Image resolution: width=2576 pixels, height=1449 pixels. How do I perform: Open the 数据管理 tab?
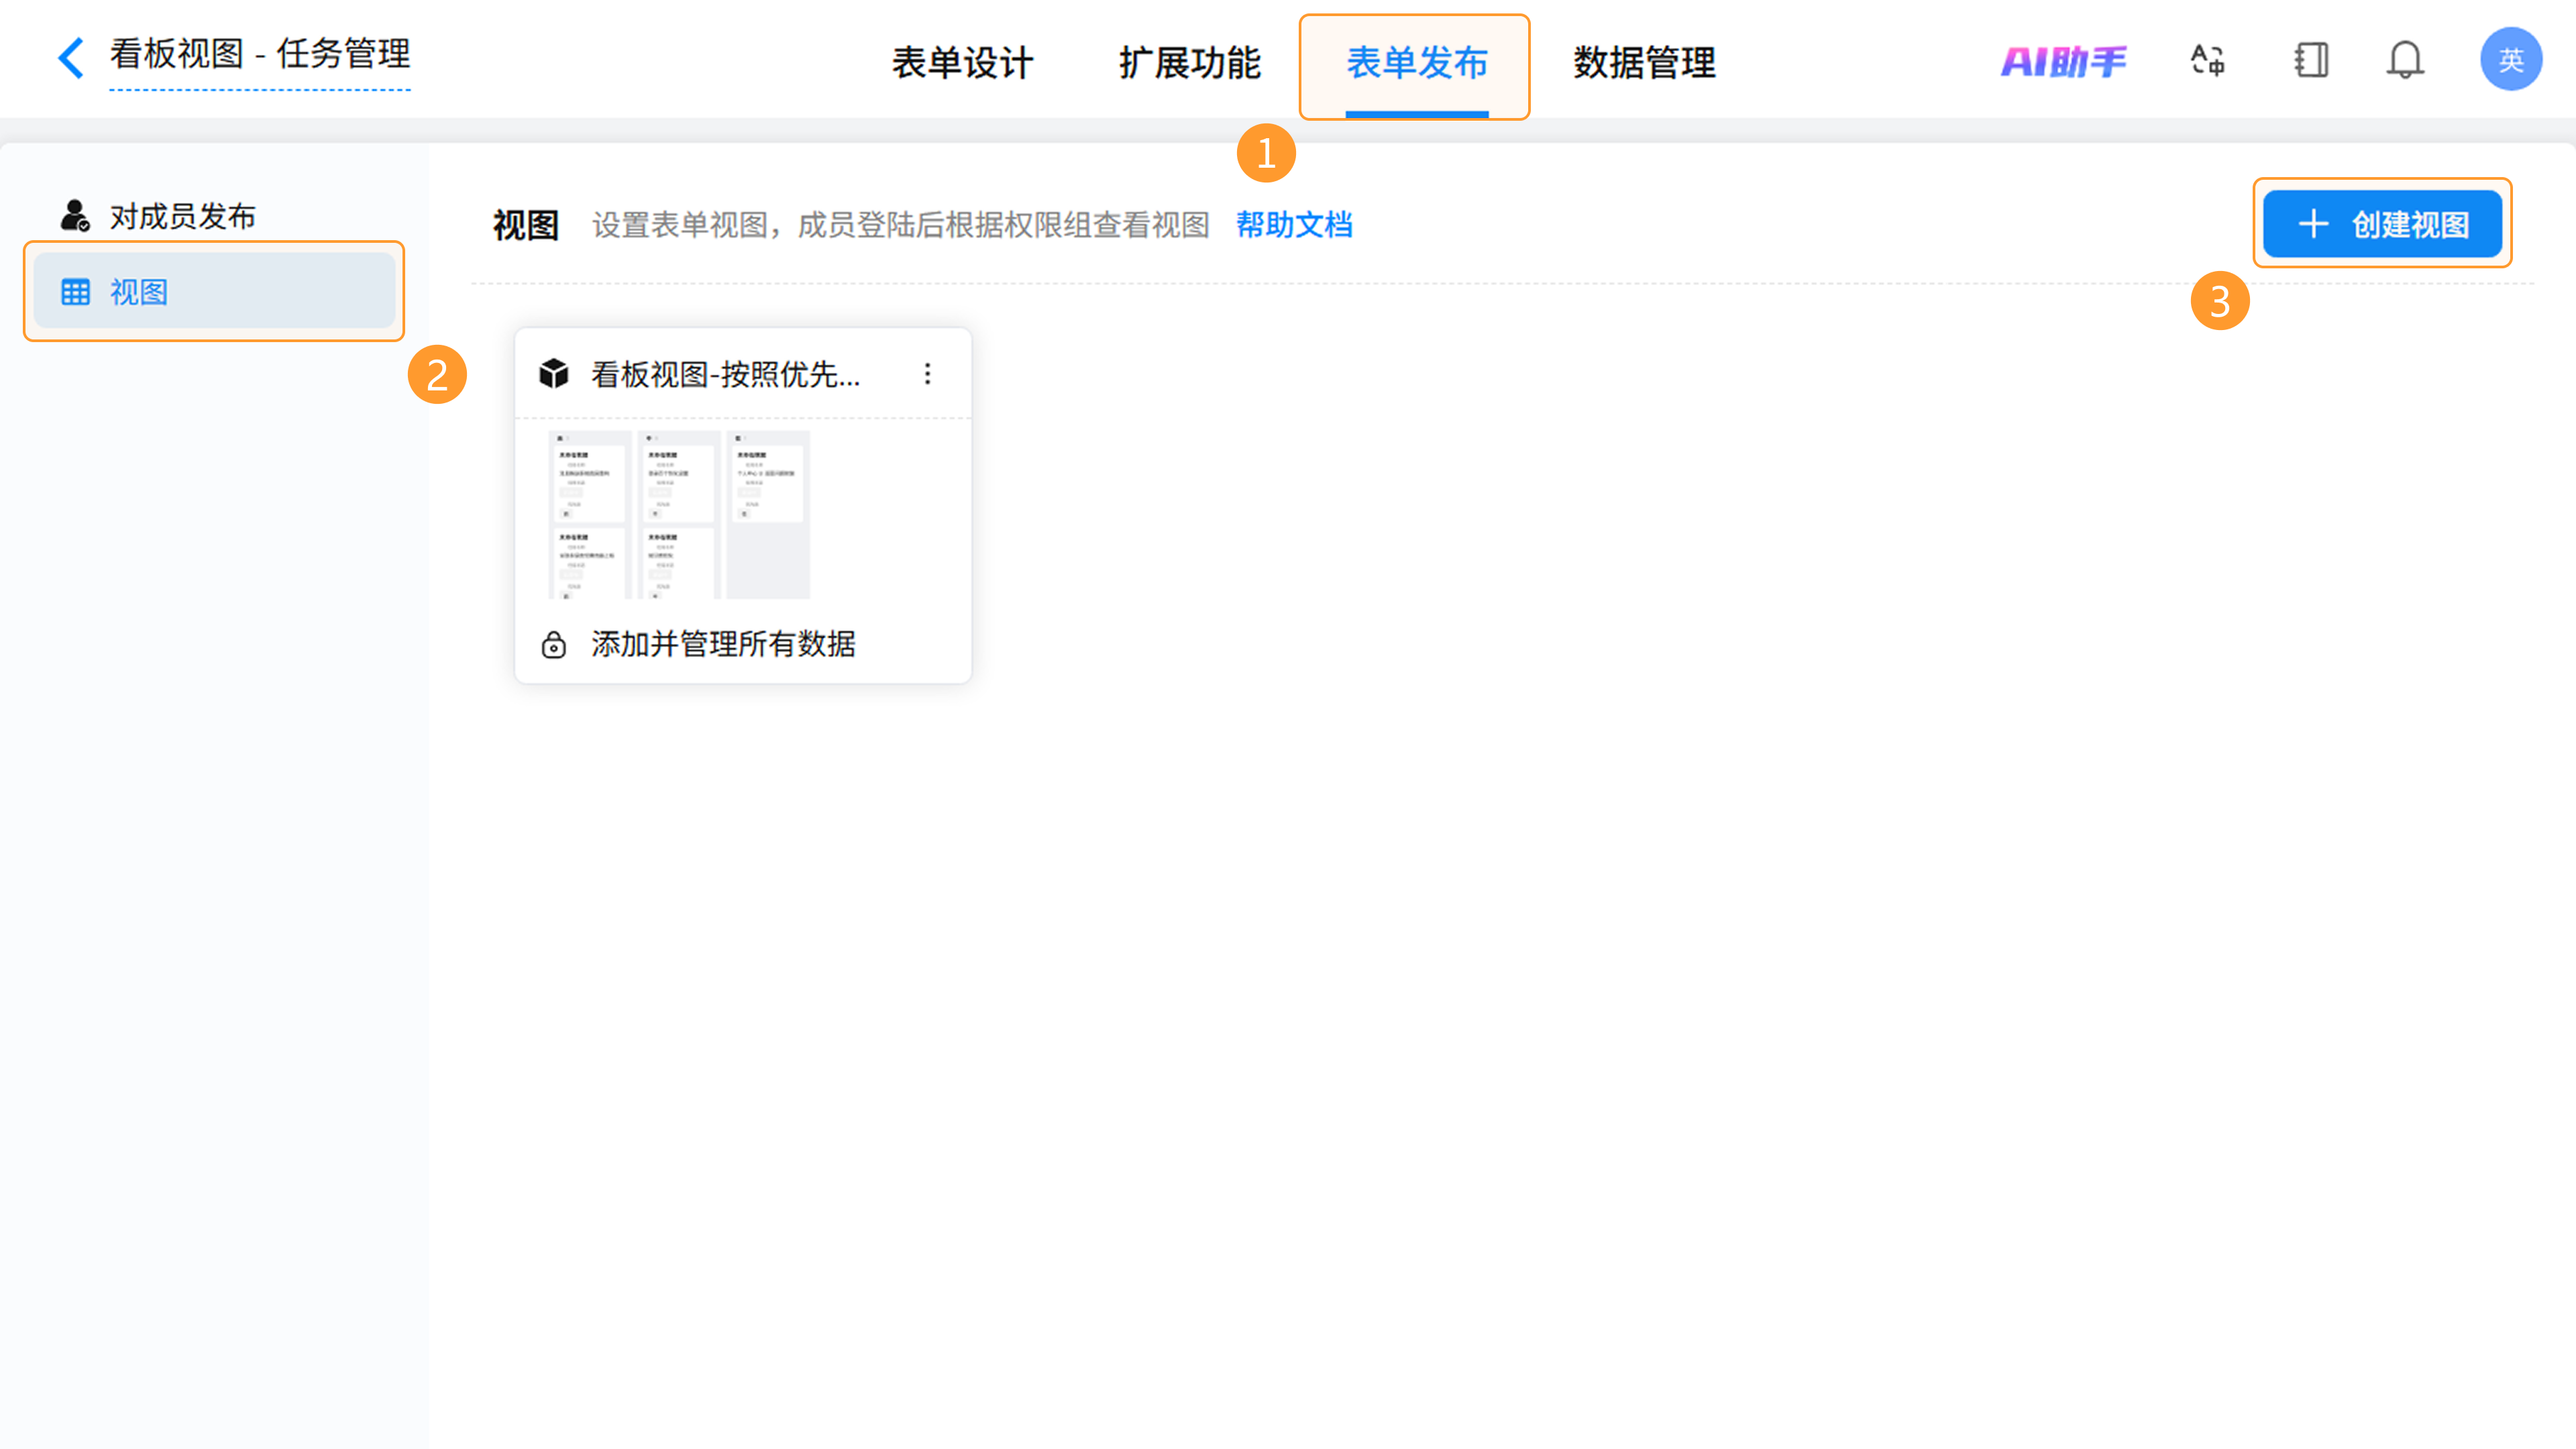[1644, 63]
